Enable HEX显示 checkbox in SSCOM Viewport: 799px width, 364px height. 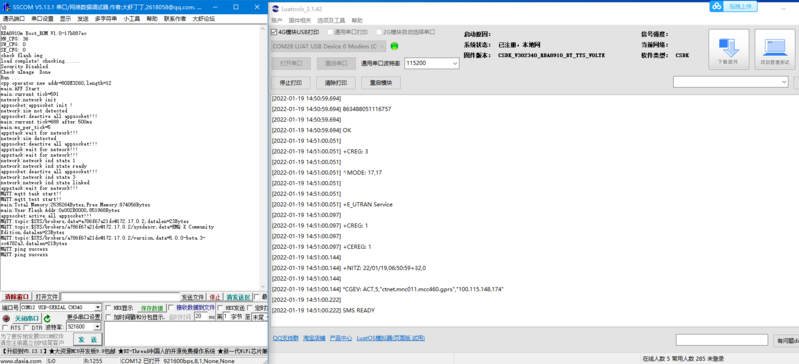[x=108, y=308]
